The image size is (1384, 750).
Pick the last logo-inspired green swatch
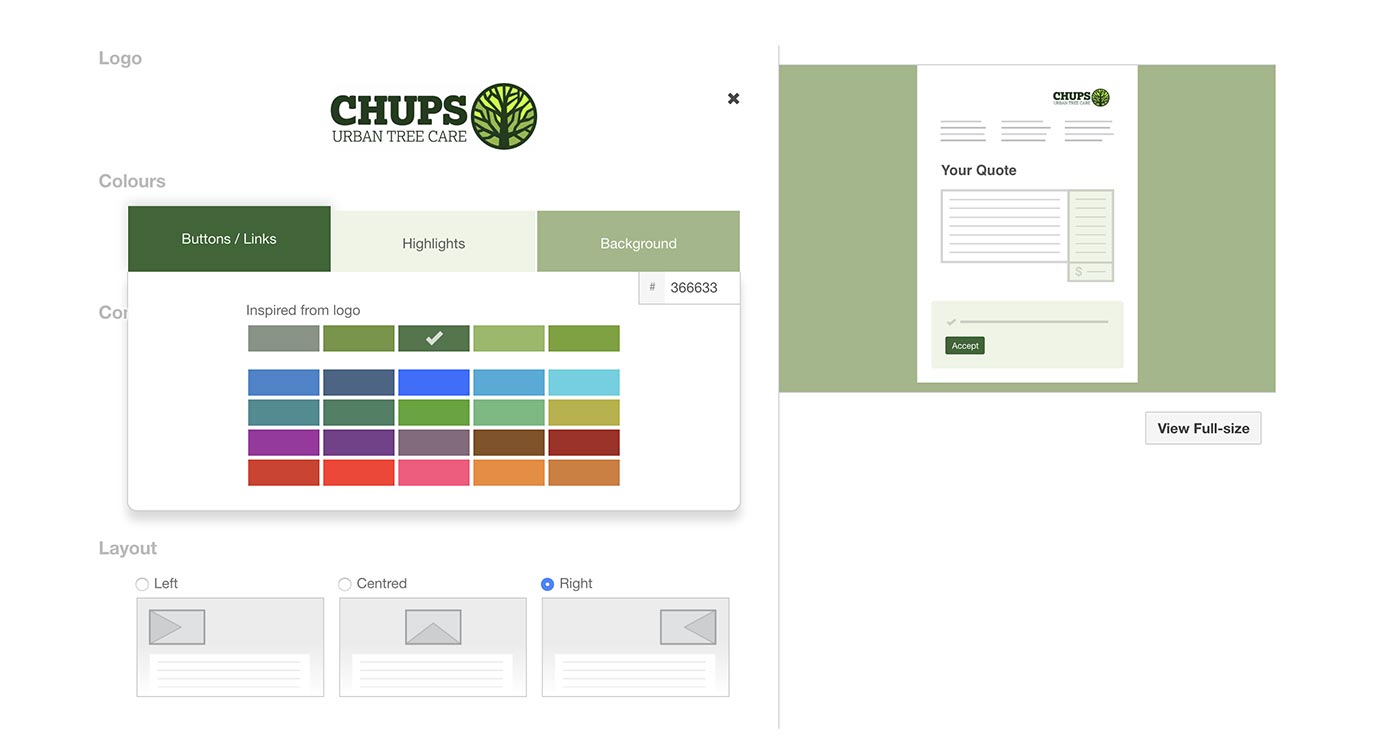click(x=584, y=339)
